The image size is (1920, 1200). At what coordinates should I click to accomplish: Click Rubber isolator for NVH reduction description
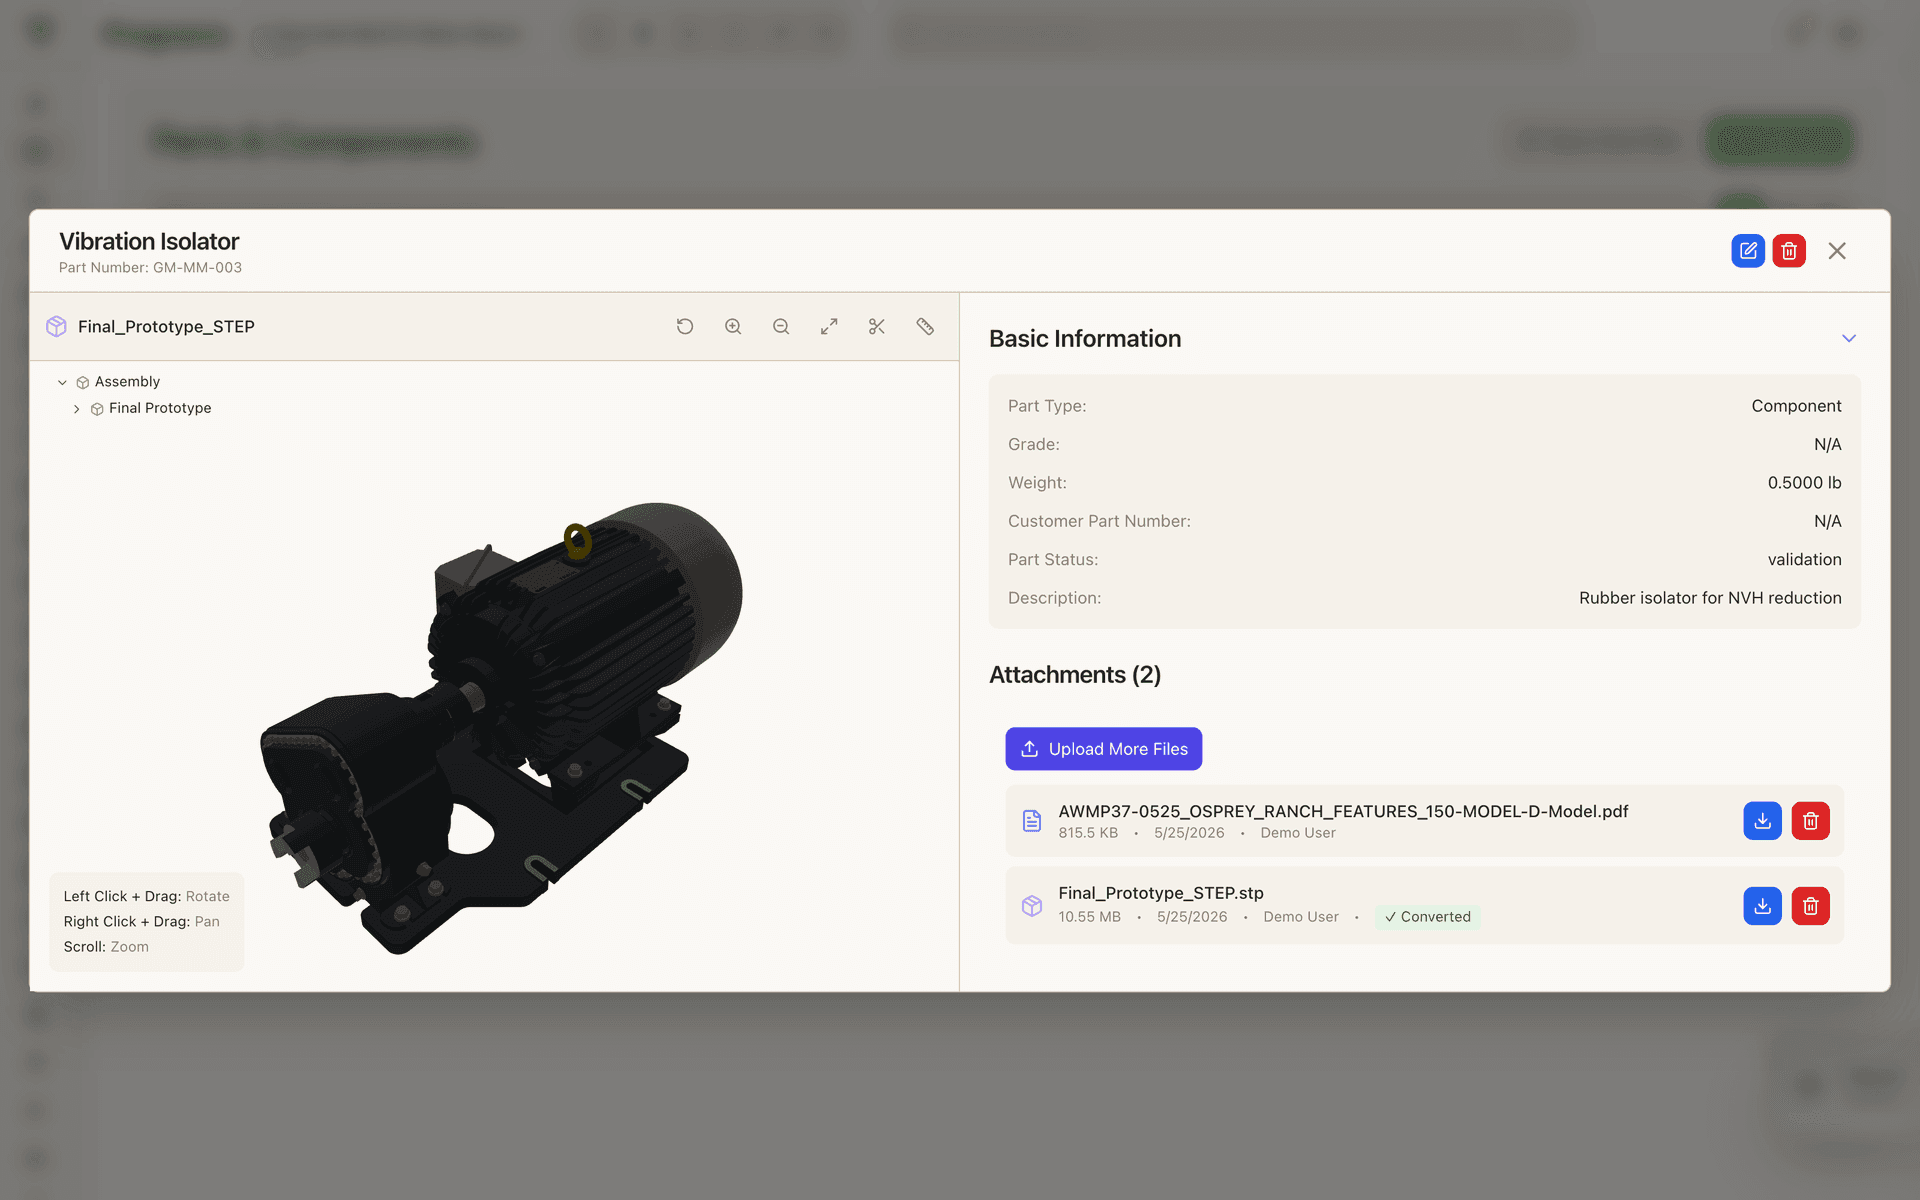pyautogui.click(x=1710, y=598)
